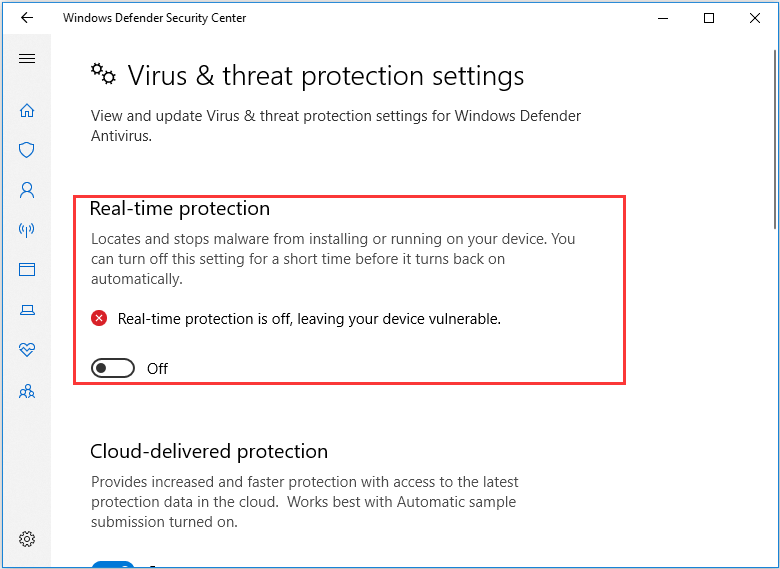Screen dimensions: 780x569
Task: Open the hamburger navigation menu
Action: coord(27,59)
